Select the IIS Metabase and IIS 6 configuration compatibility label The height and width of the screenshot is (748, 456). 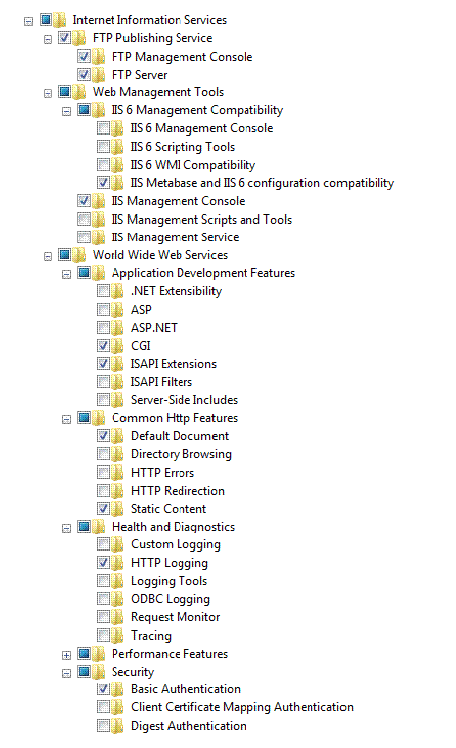pyautogui.click(x=262, y=183)
